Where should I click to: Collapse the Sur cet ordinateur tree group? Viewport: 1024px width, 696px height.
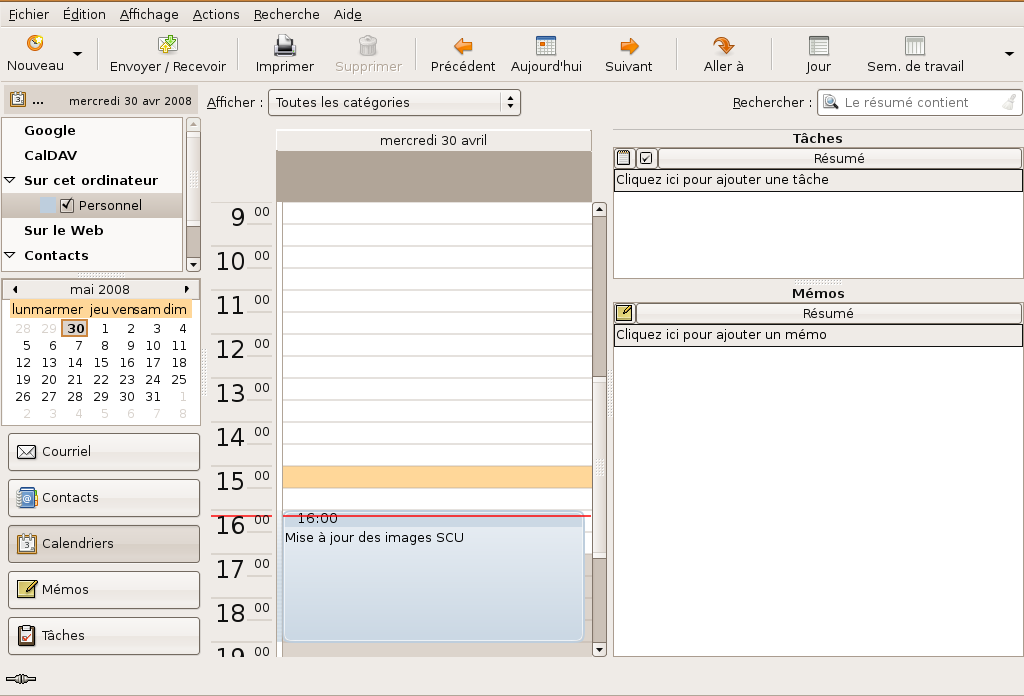tap(10, 180)
